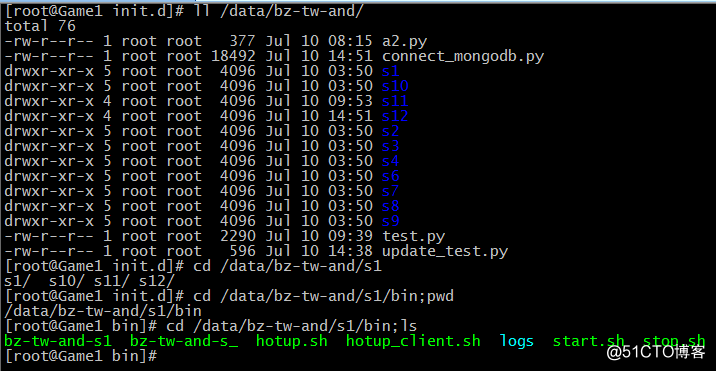The height and width of the screenshot is (371, 716).
Task: Click the command 'cd /data/bz-tw-and/s1/bin;ls'
Action: [292, 326]
